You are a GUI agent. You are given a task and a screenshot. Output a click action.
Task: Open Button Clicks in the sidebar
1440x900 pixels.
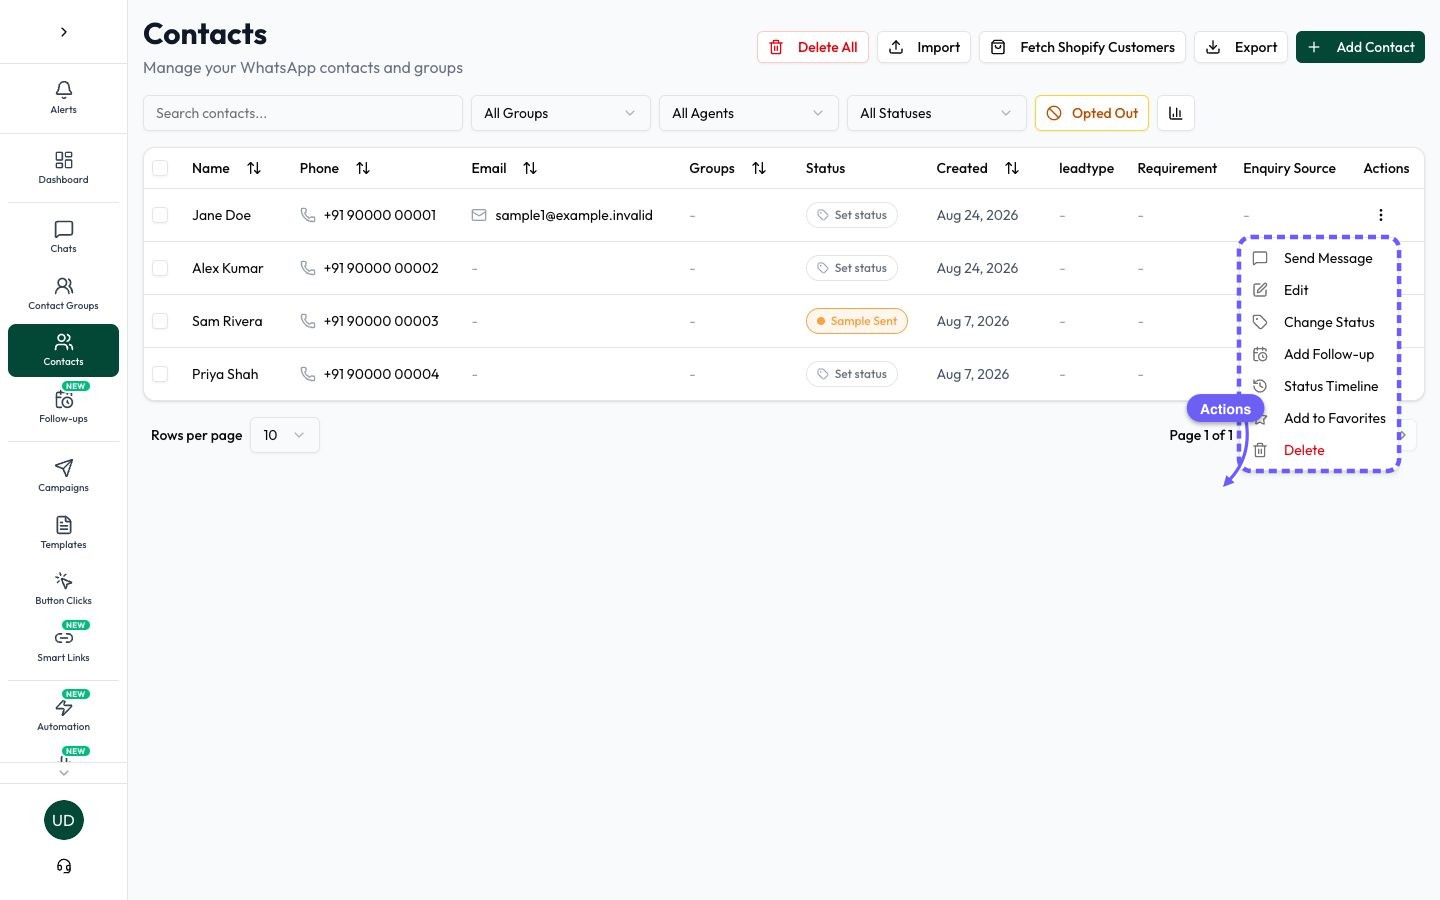point(63,589)
